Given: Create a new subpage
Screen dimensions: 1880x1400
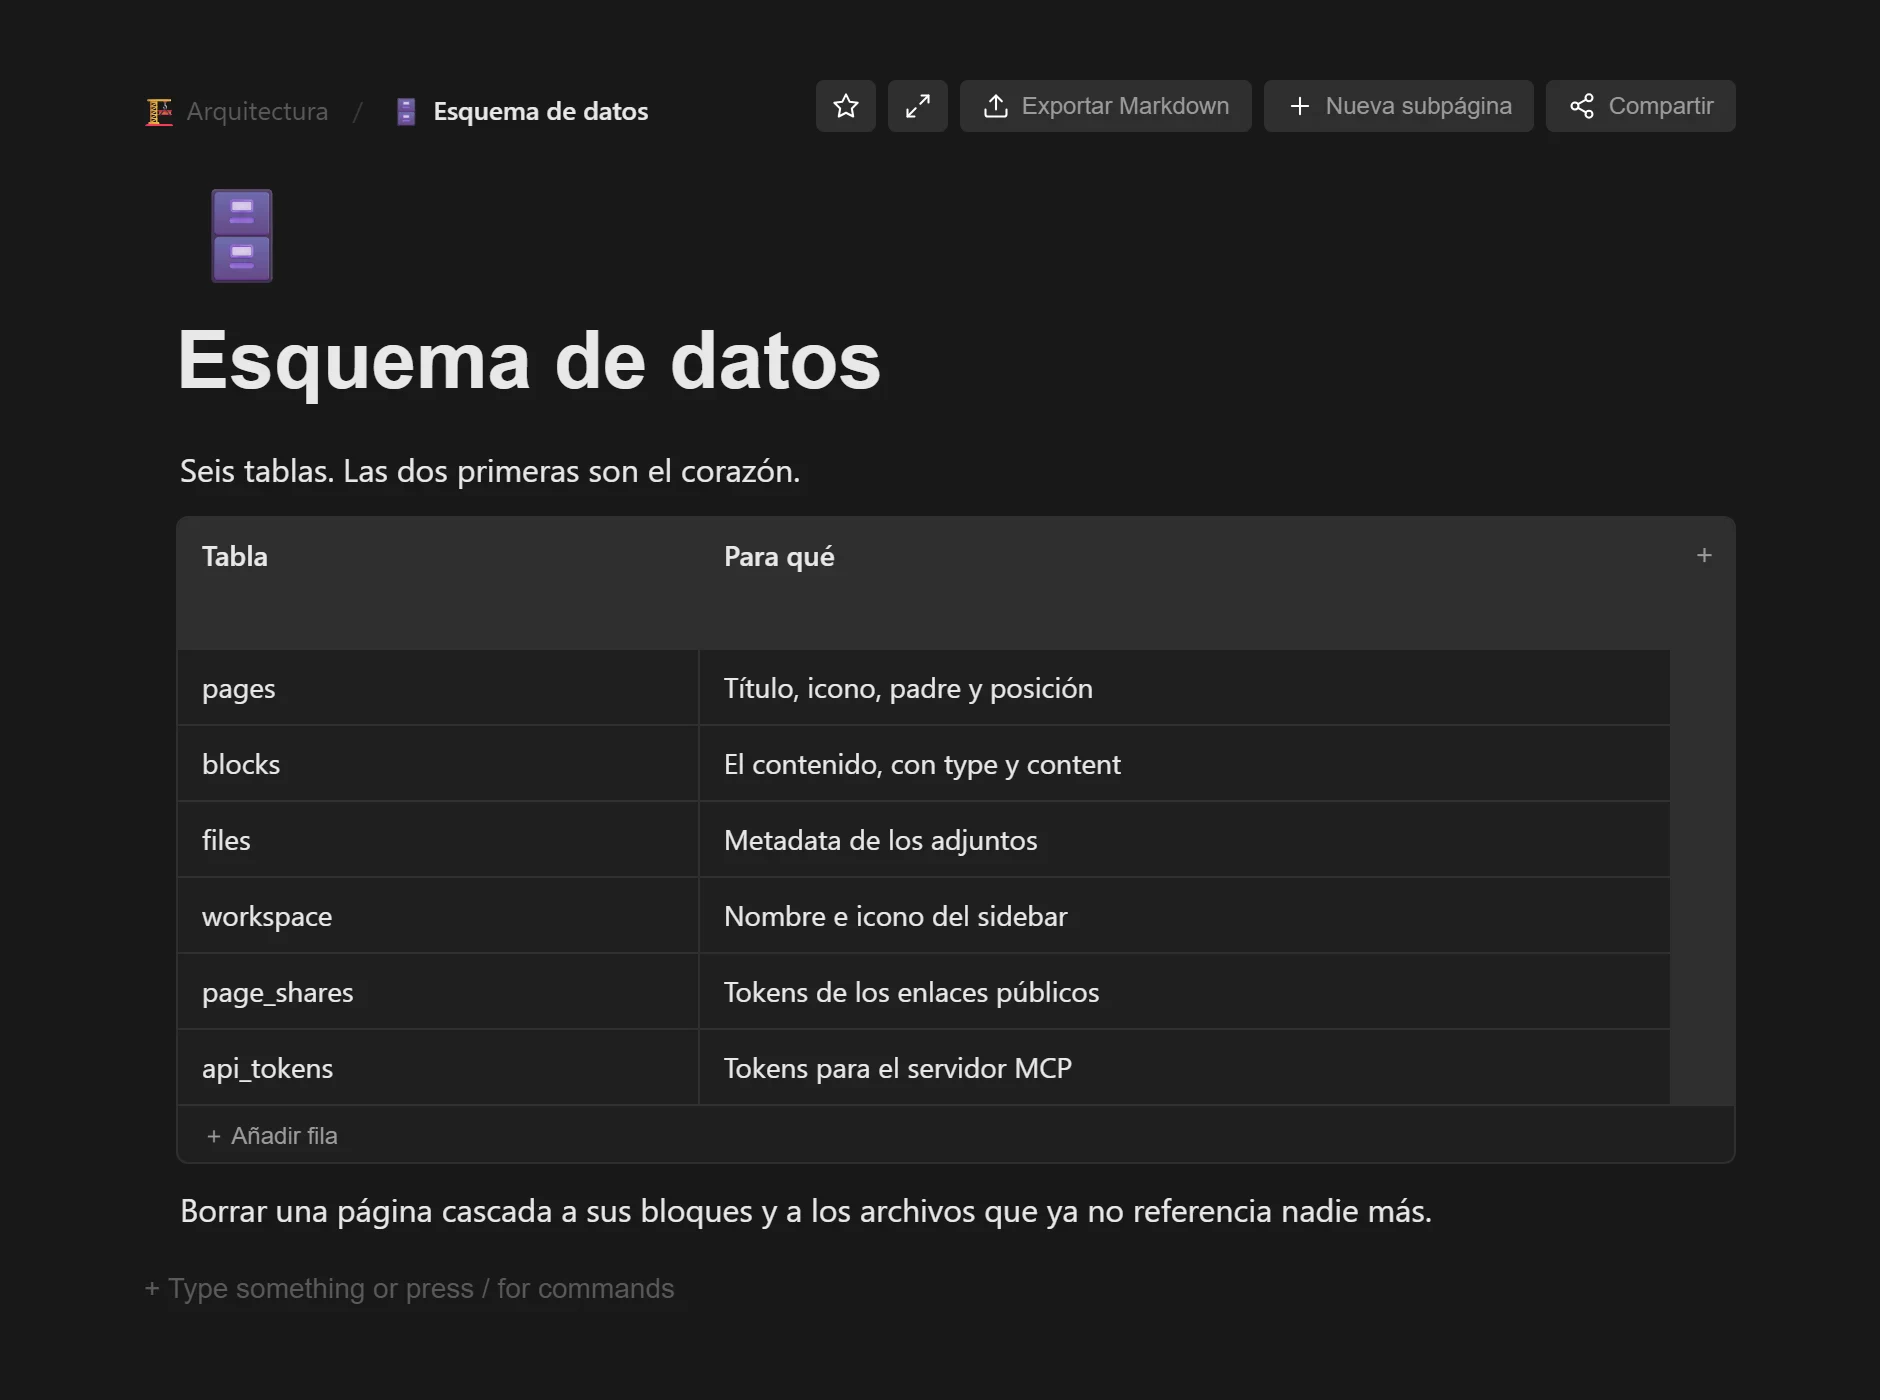Looking at the screenshot, I should pyautogui.click(x=1399, y=106).
